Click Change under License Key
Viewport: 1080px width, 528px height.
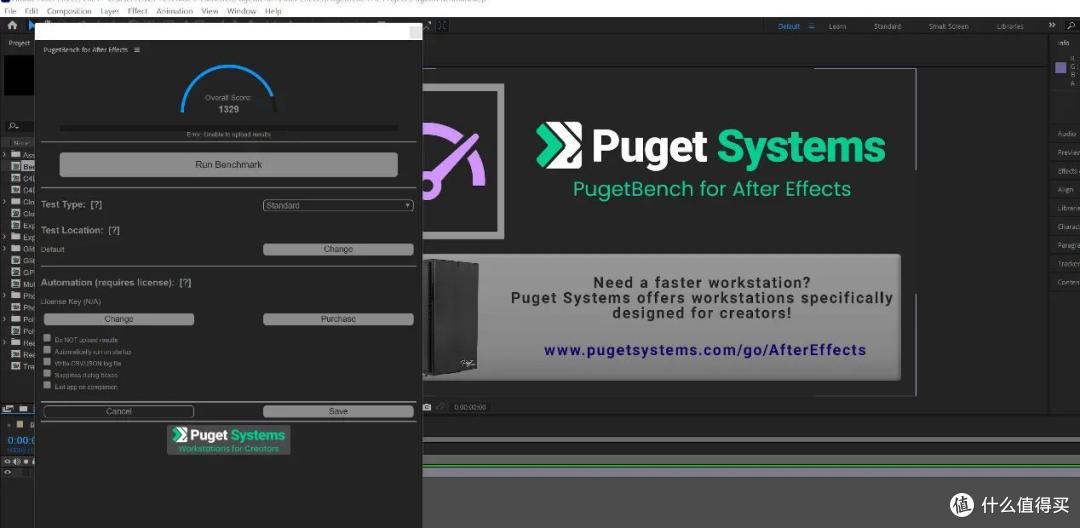(x=119, y=319)
